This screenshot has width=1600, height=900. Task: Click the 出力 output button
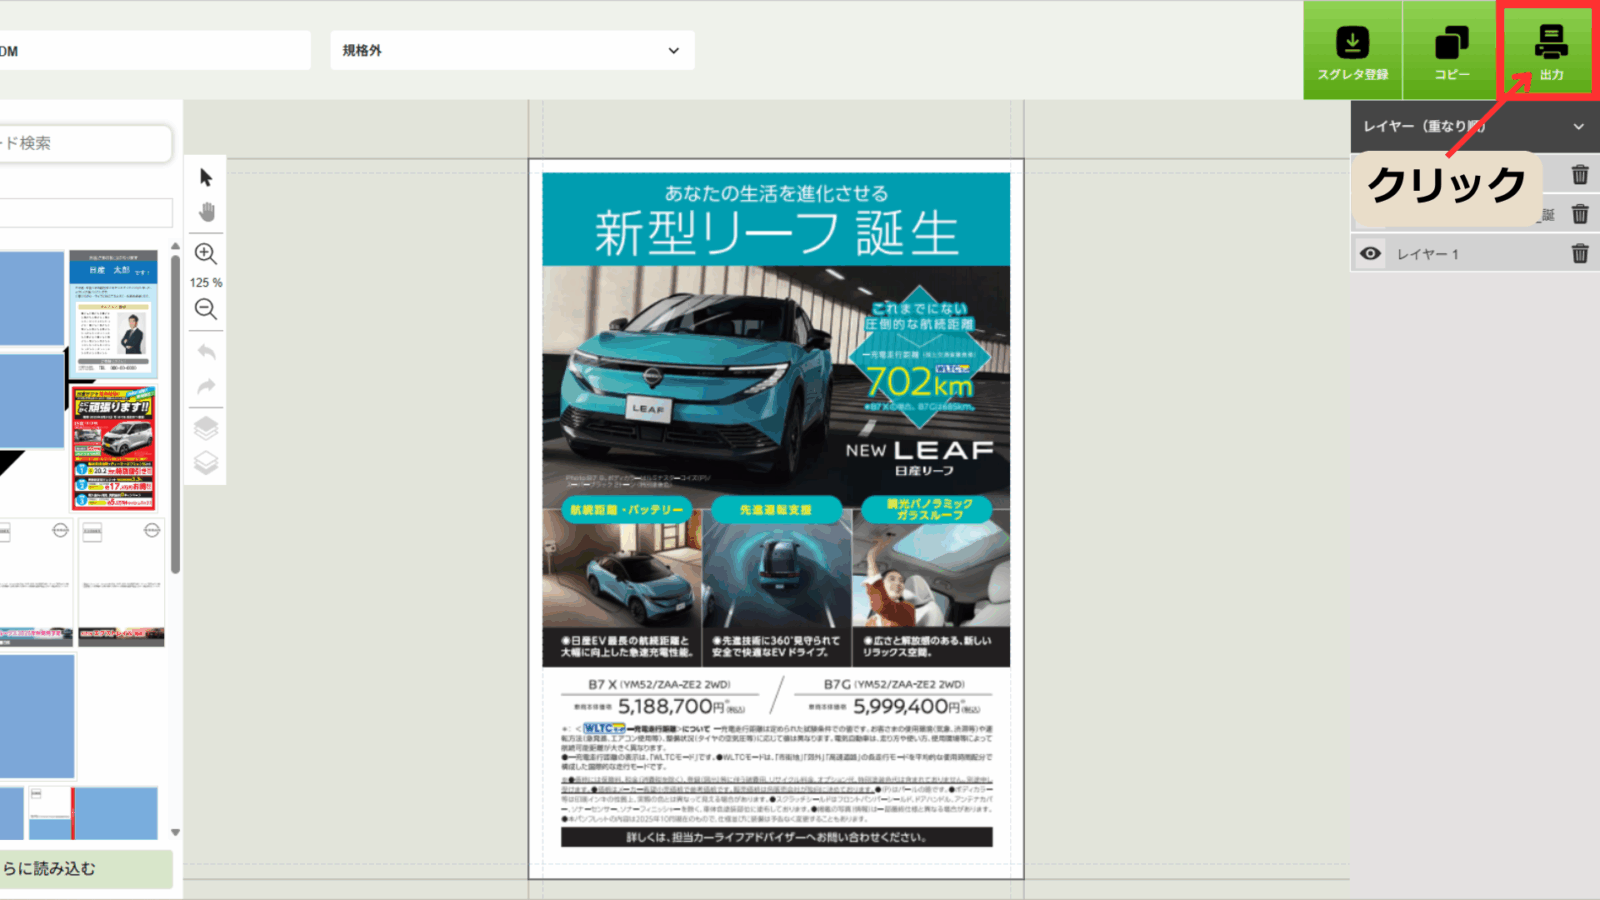click(1550, 51)
